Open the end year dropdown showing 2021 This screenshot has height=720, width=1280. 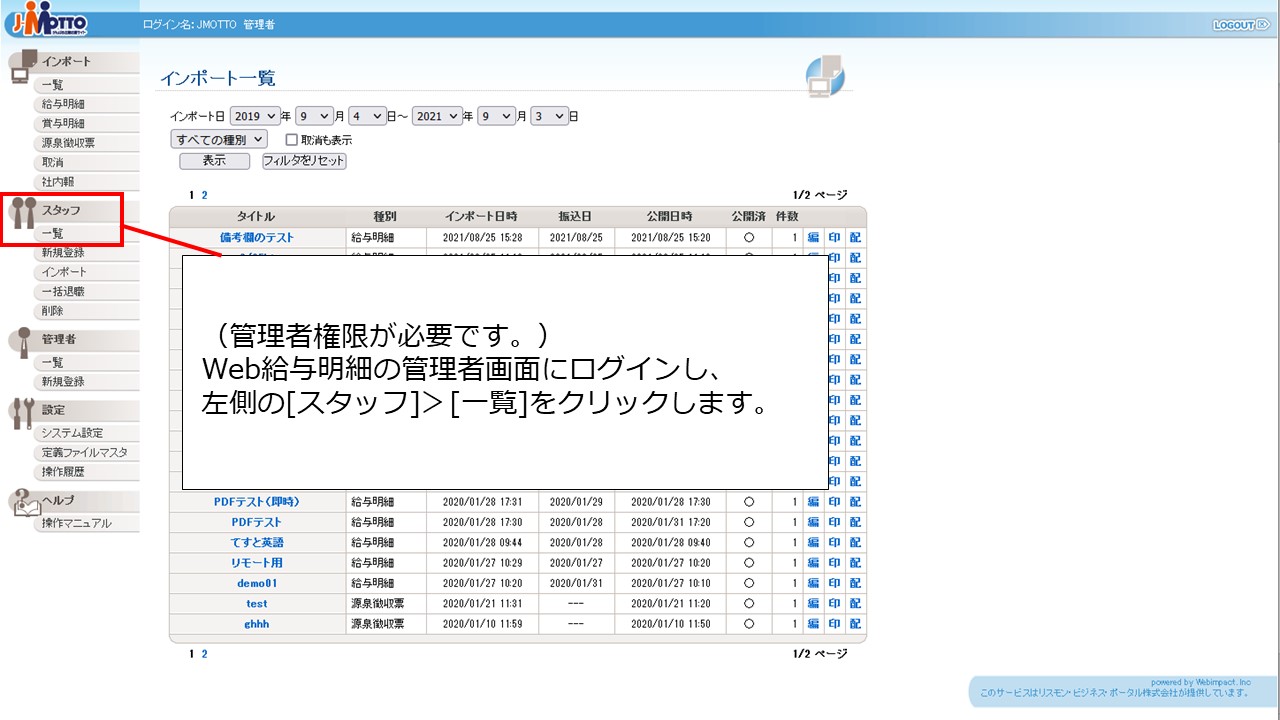[x=438, y=116]
